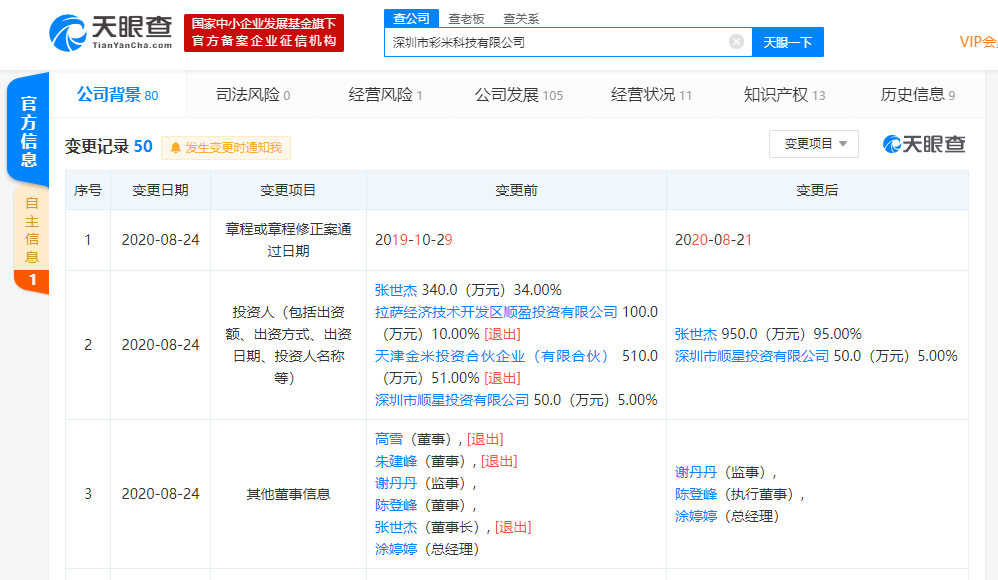
Task: Switch to 查关系 search tab
Action: pos(521,18)
